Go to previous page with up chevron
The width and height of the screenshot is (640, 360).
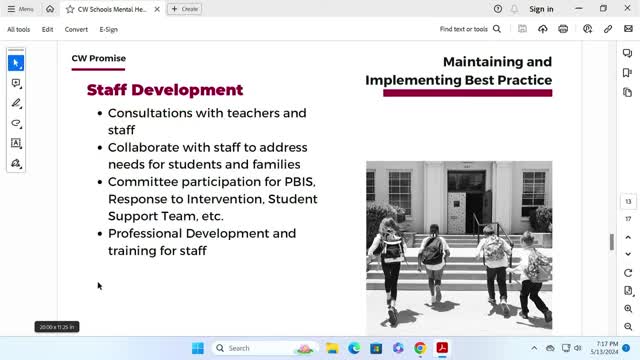(x=628, y=237)
